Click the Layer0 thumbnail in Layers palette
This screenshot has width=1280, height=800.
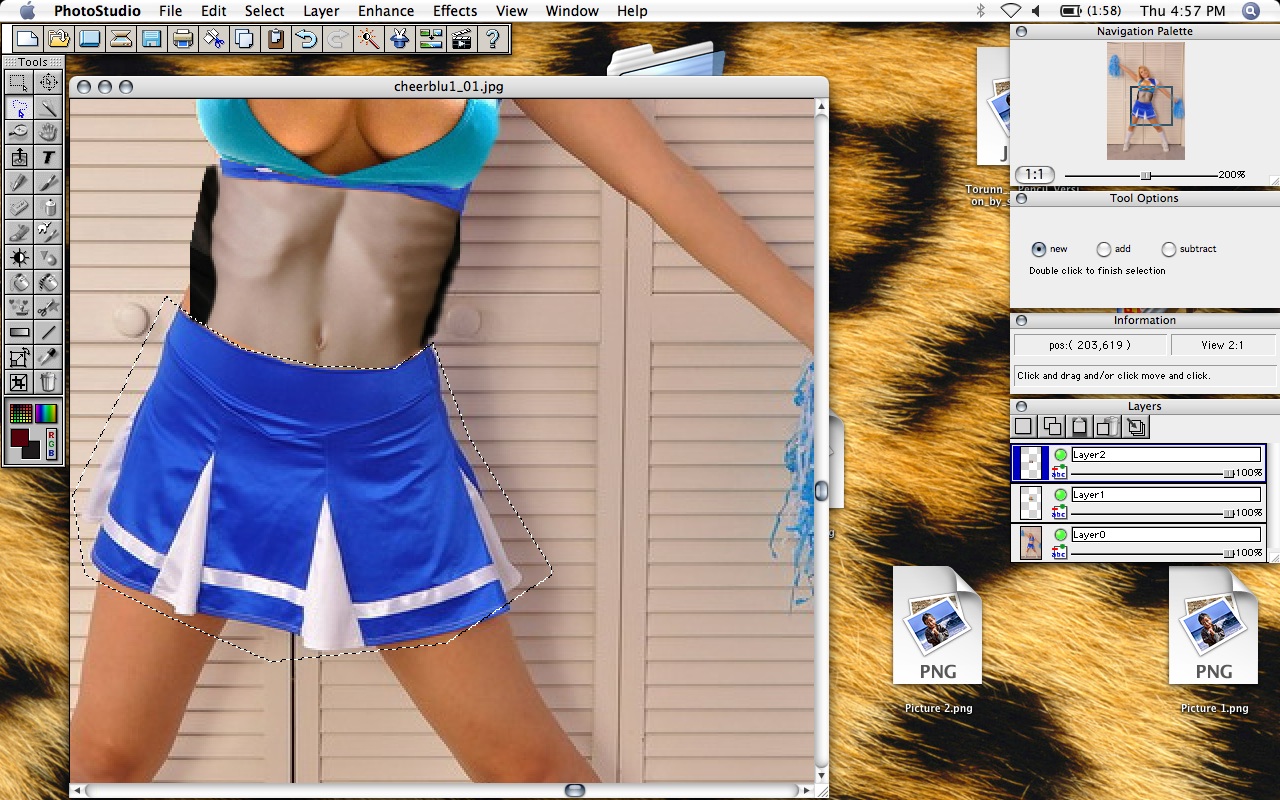(x=1030, y=543)
